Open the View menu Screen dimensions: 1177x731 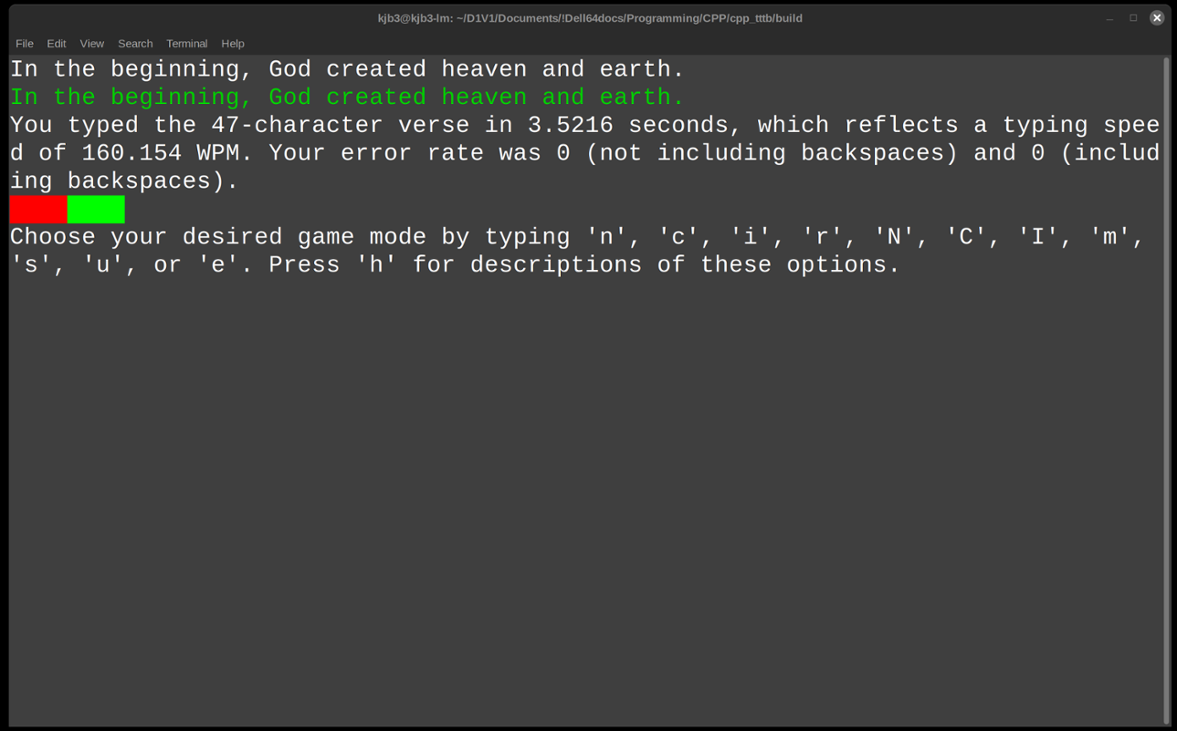(91, 43)
